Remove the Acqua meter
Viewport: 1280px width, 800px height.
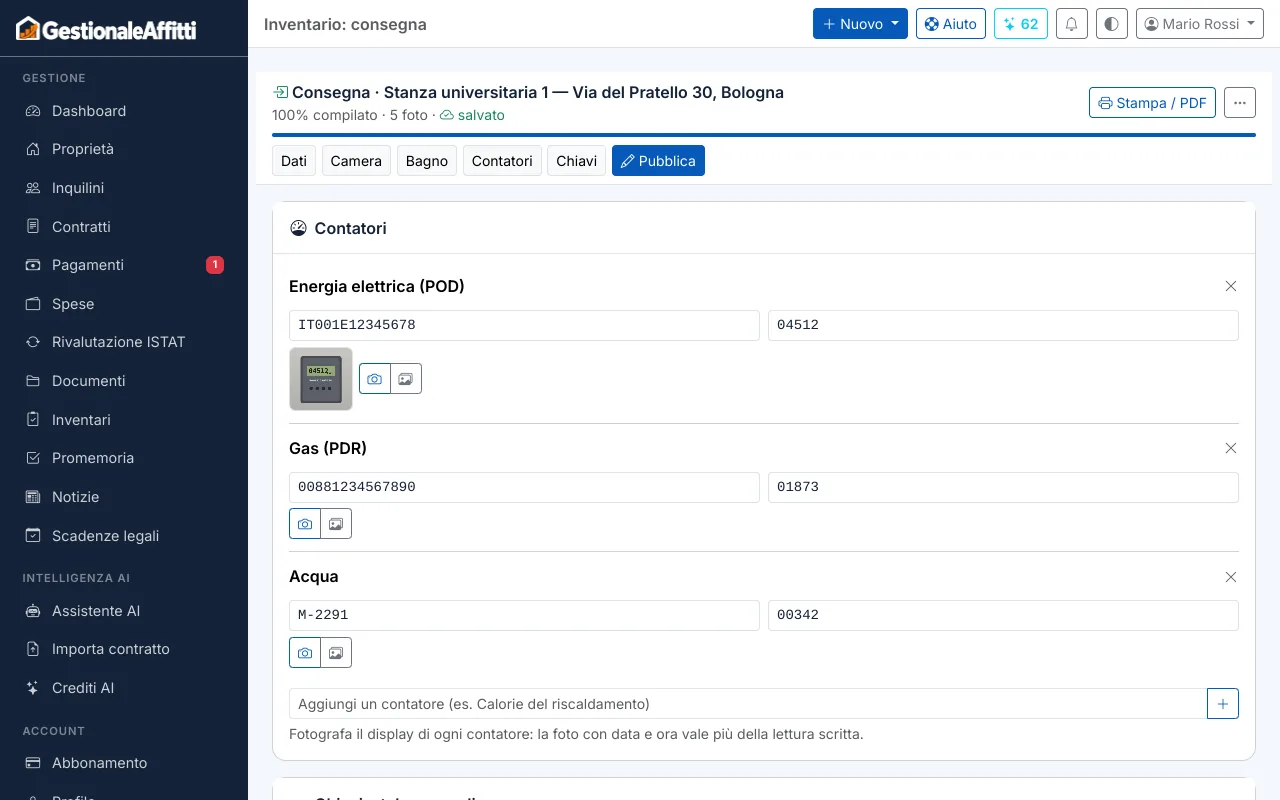tap(1231, 577)
